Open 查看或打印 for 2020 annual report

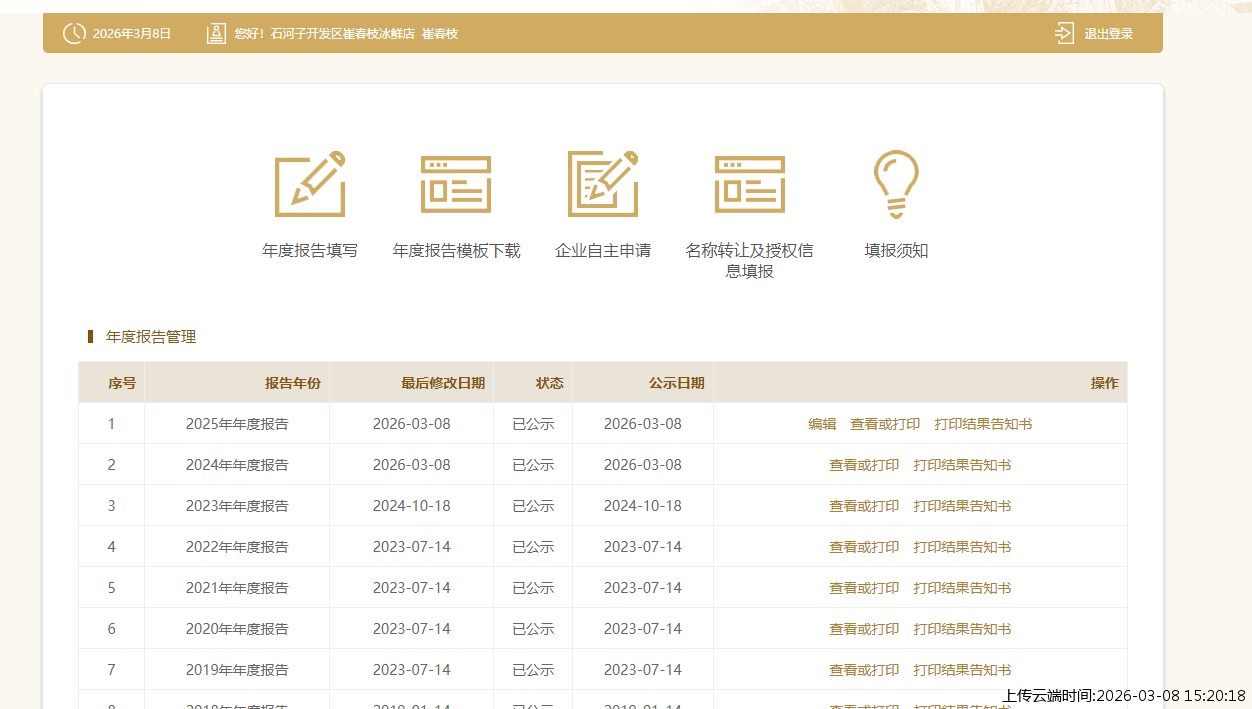click(864, 629)
